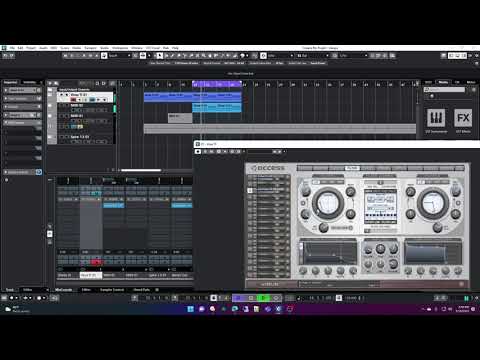Open the window layout setup gear
This screenshot has height=360, width=480.
(x=476, y=56)
